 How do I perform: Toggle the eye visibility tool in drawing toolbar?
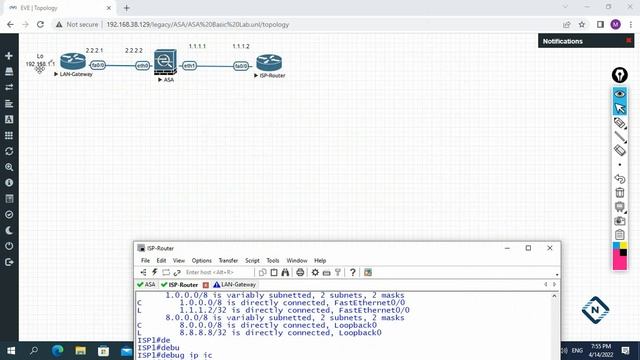[x=620, y=94]
